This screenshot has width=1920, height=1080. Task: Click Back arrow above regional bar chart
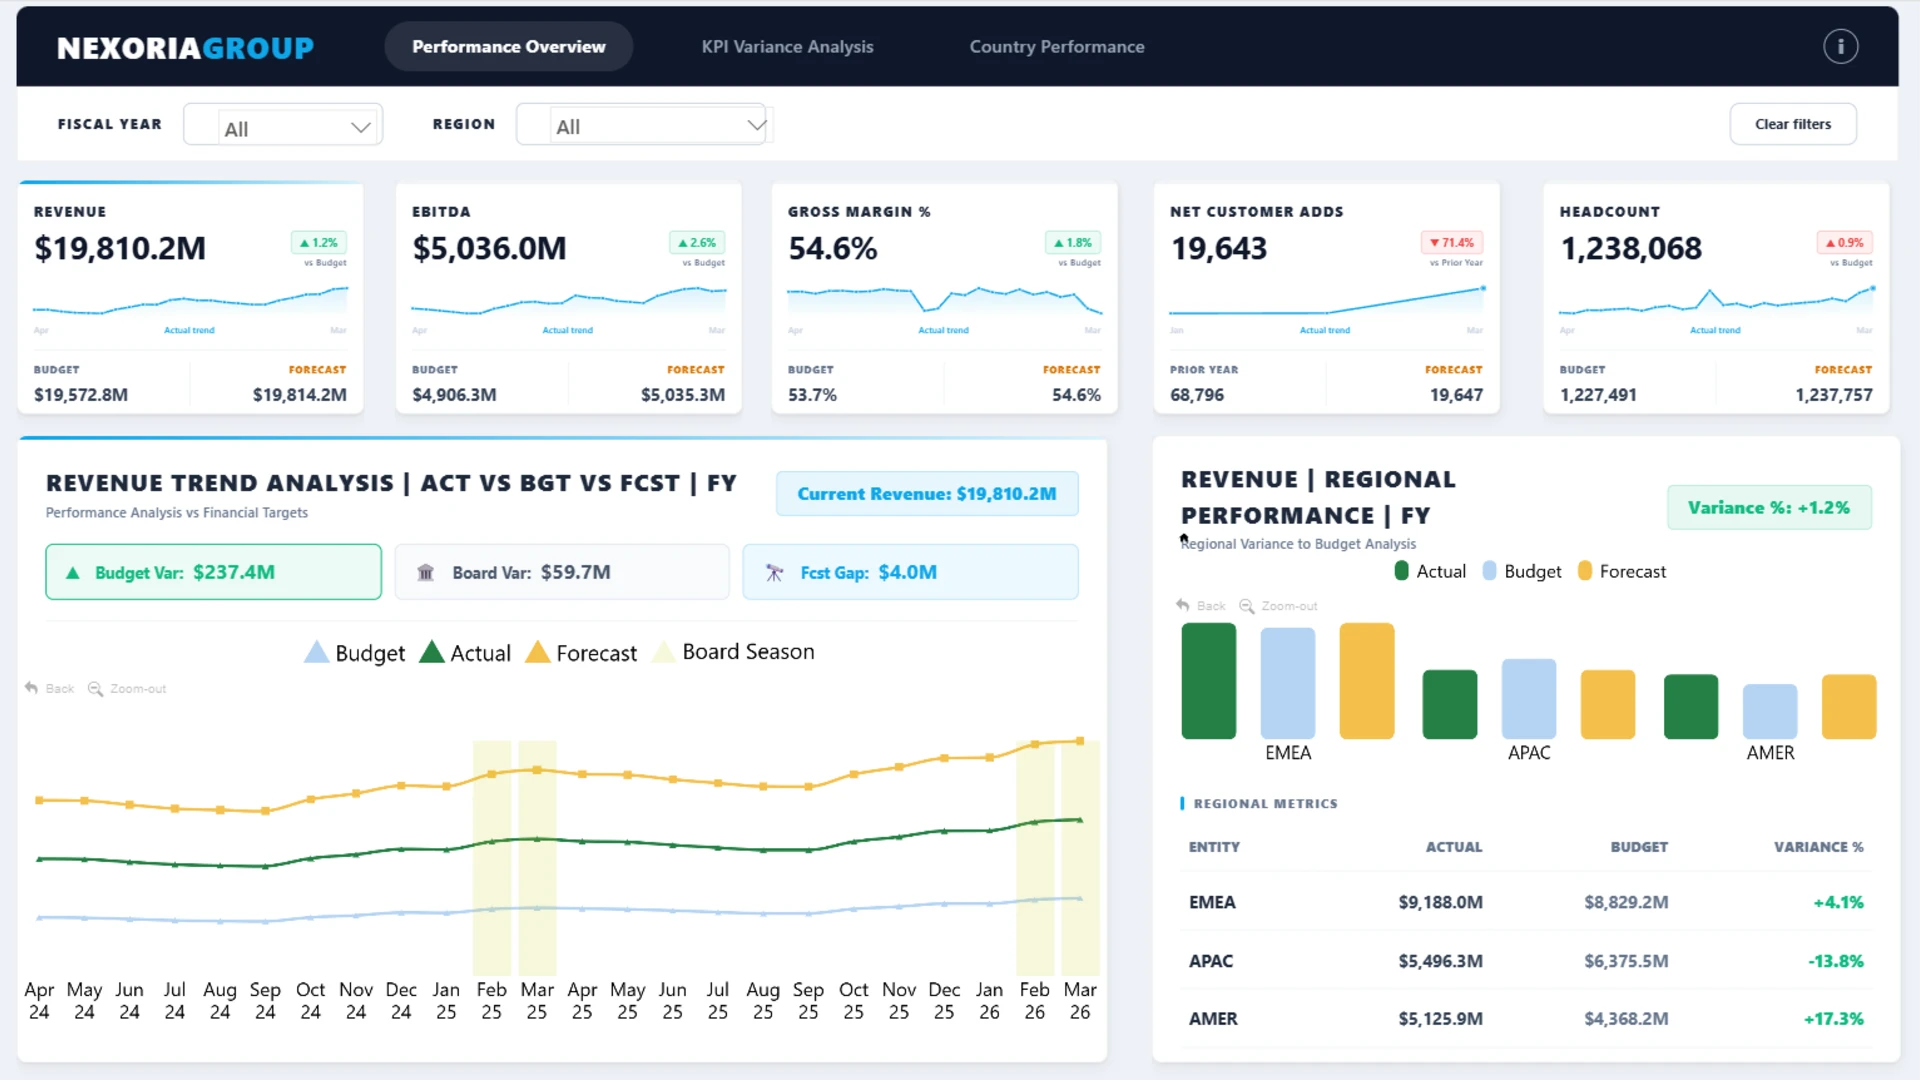(1183, 605)
